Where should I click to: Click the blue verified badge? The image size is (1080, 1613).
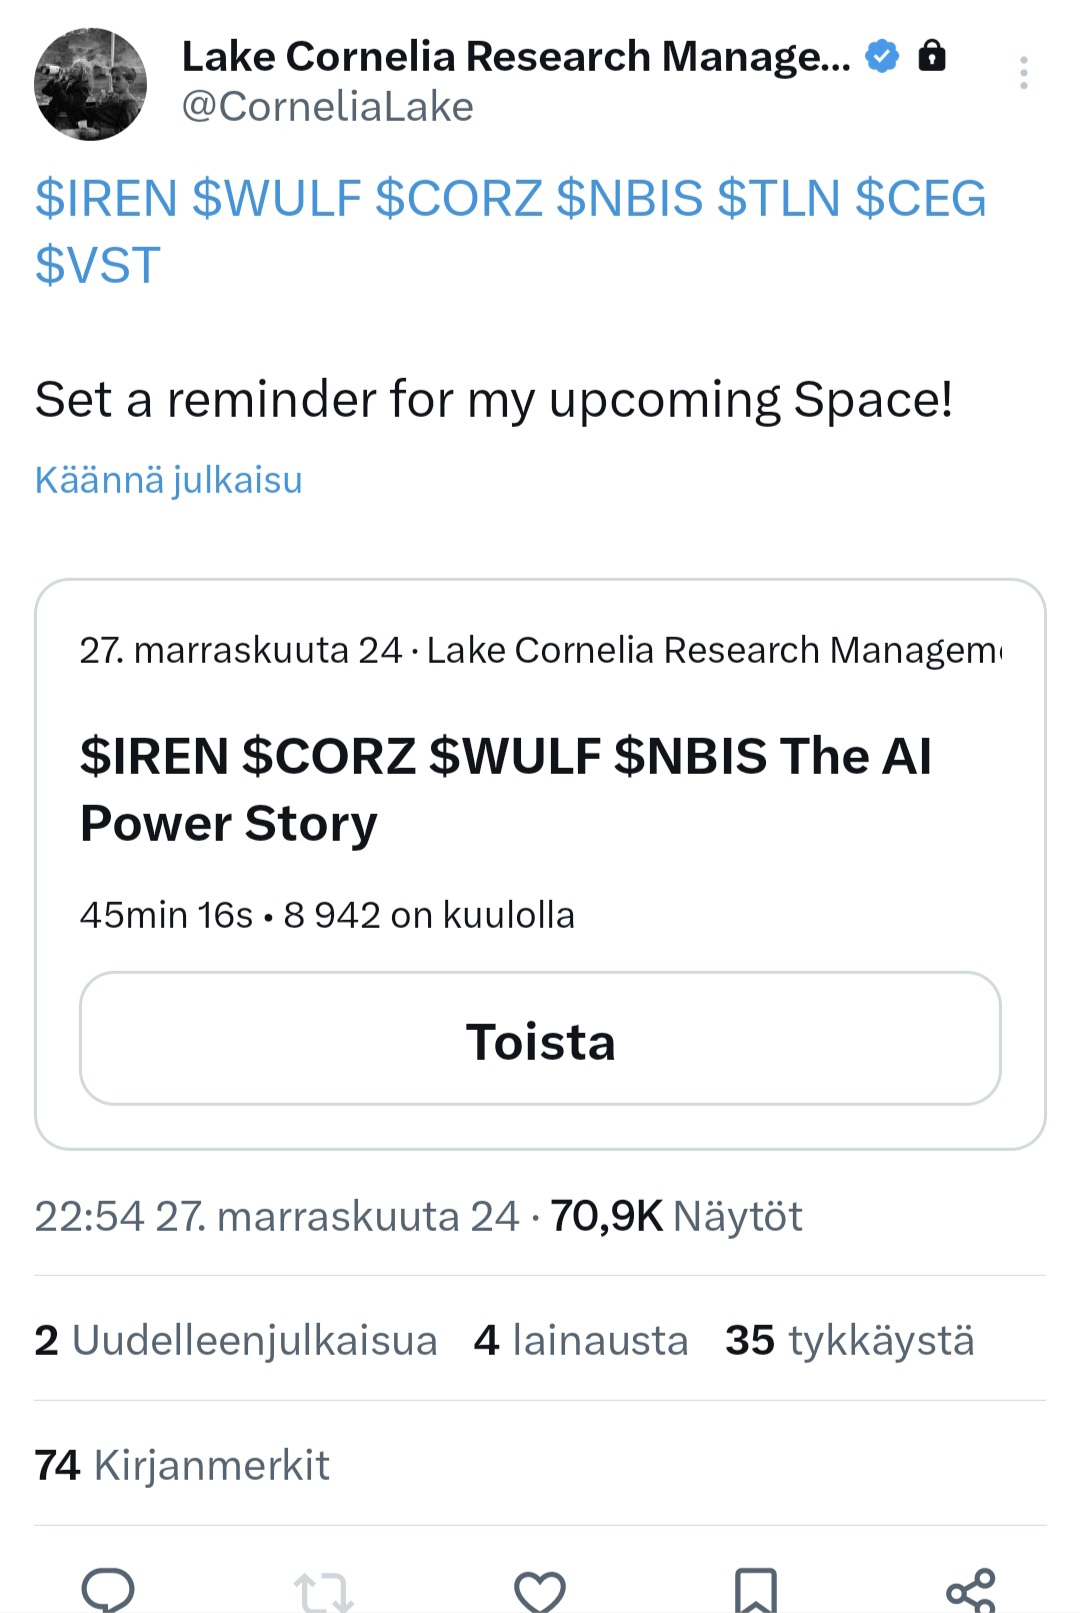[881, 56]
